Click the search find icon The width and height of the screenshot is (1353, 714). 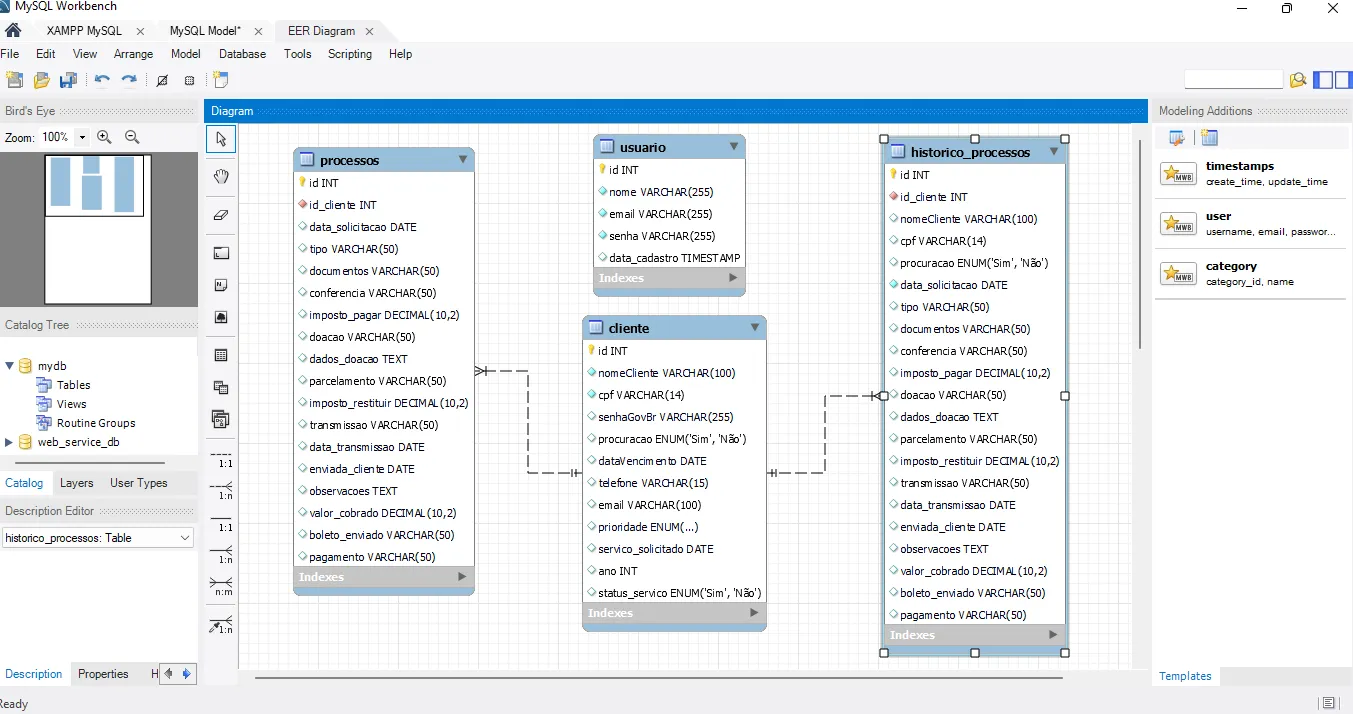coord(1298,80)
